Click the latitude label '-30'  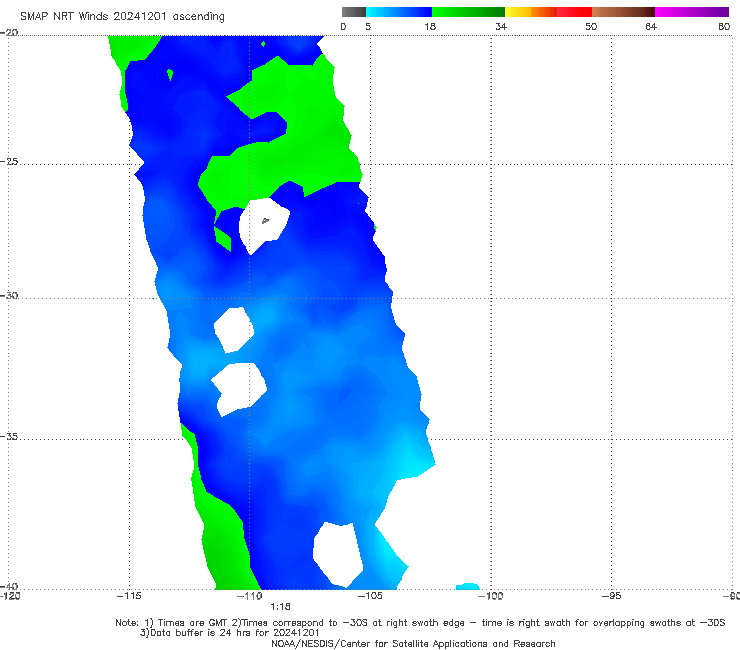[9, 295]
